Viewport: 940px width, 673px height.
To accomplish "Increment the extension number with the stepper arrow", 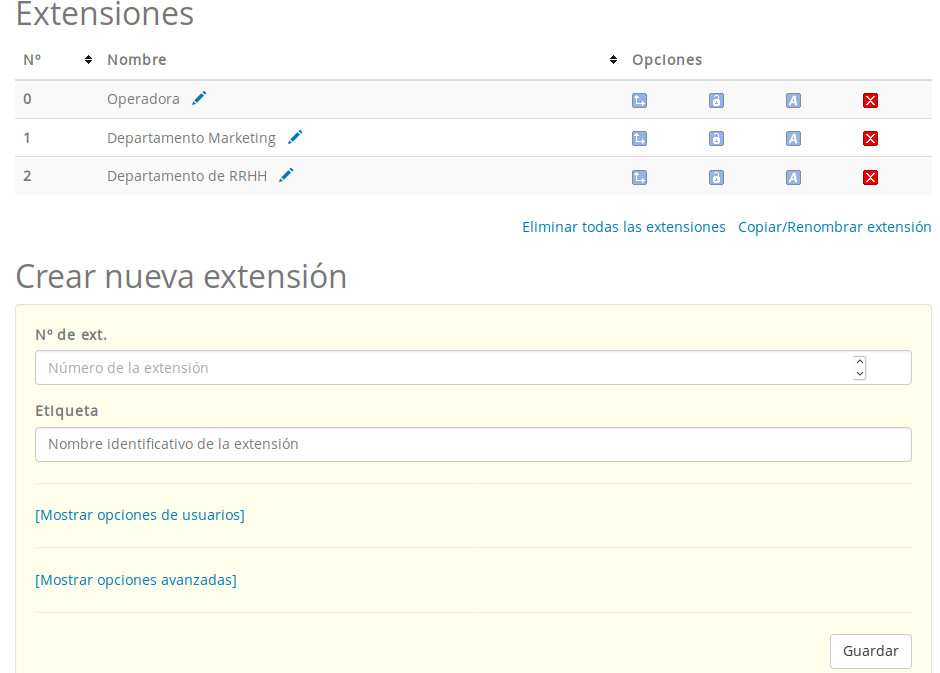I will [858, 361].
